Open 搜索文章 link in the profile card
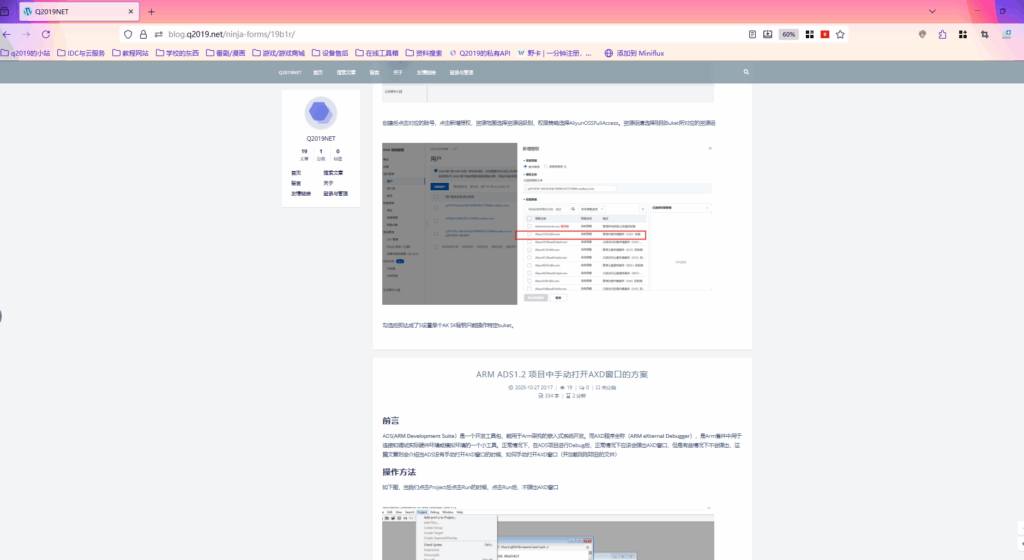The width and height of the screenshot is (1024, 560). 333,173
